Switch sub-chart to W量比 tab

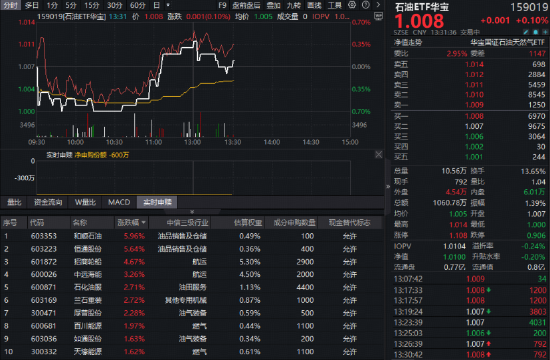point(85,202)
